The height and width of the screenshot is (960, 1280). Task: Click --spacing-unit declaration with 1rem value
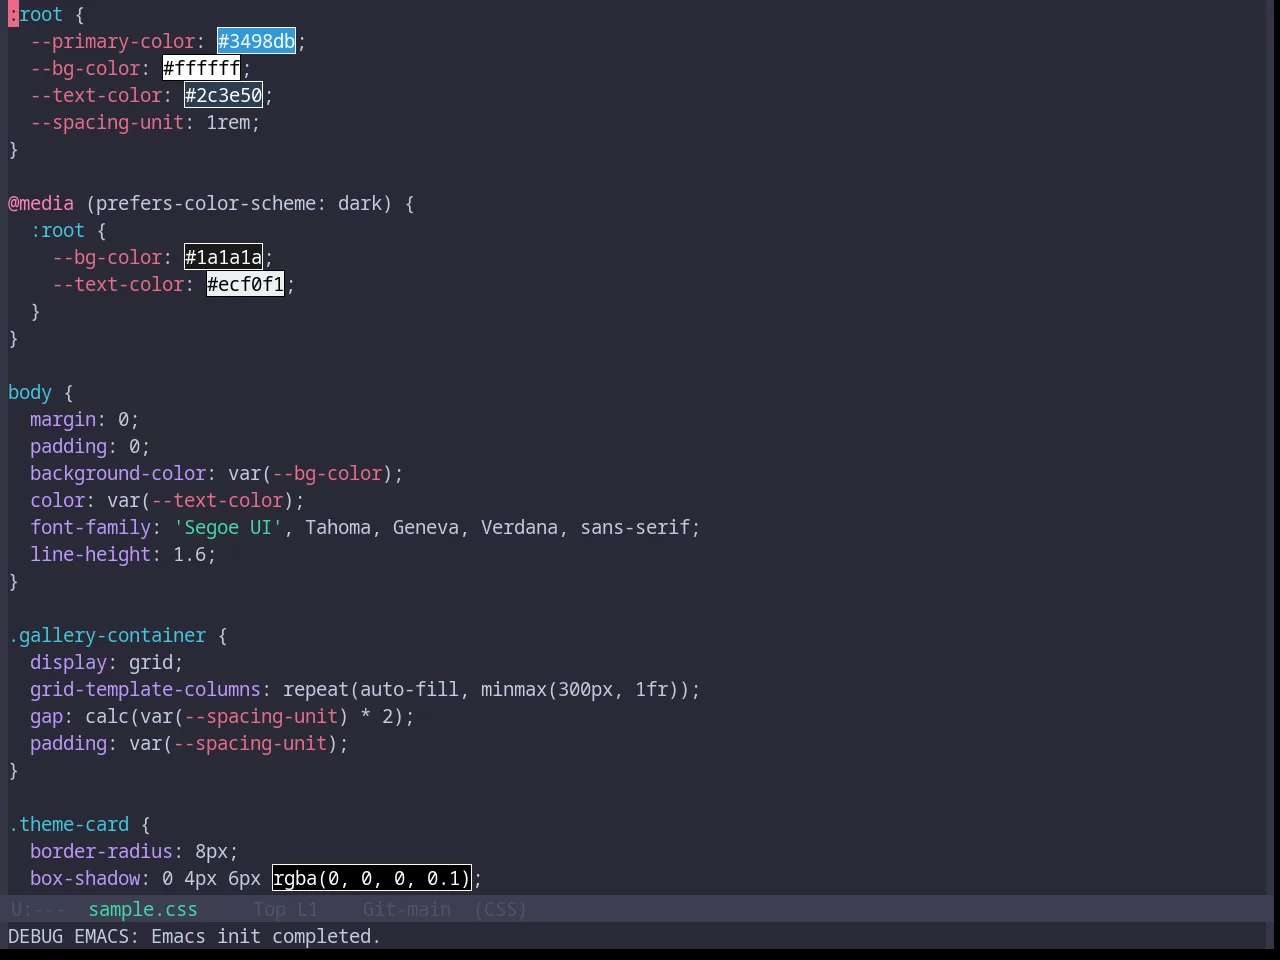[145, 122]
